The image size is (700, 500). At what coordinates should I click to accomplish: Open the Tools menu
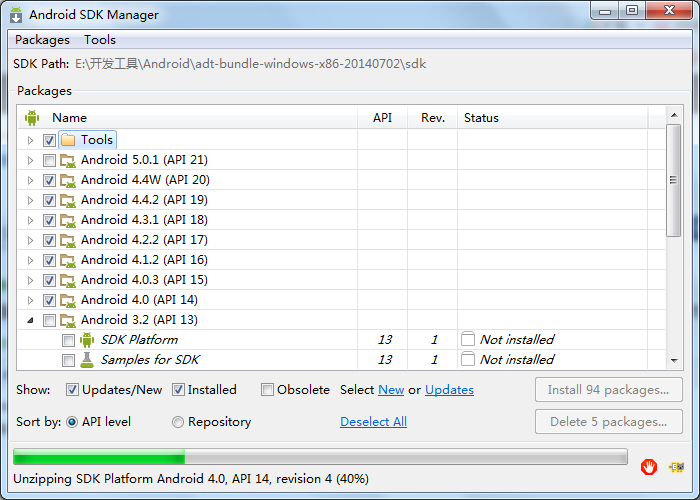(x=100, y=40)
